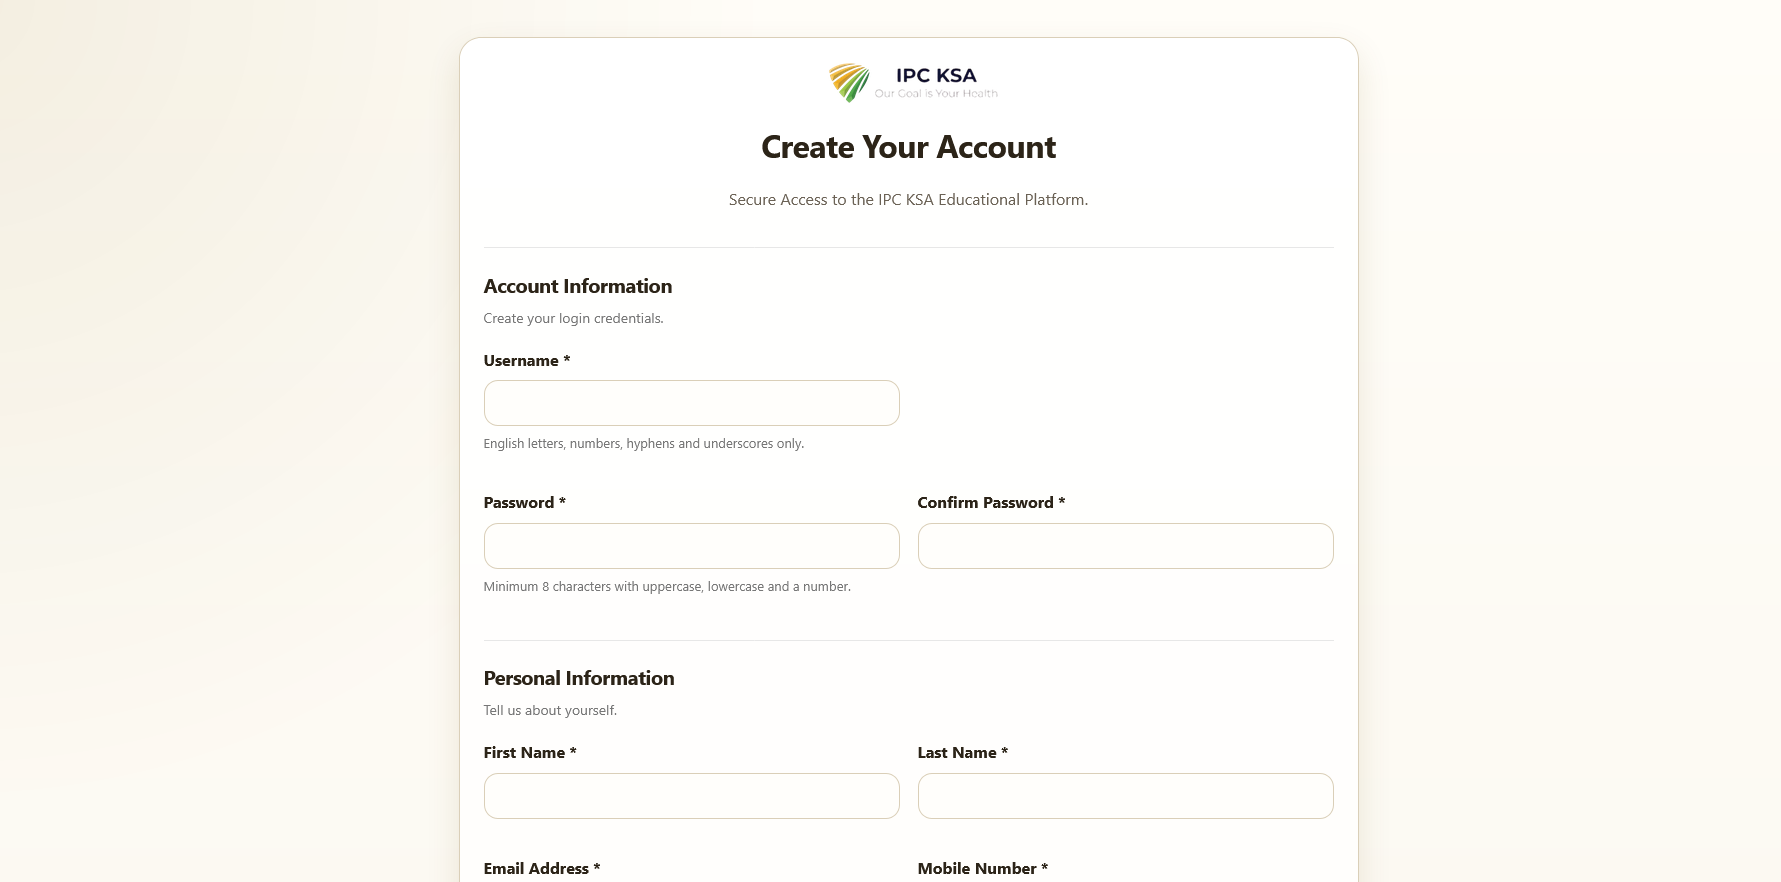Screen dimensions: 1781x882
Task: Click the Create Your Account heading
Action: (908, 147)
